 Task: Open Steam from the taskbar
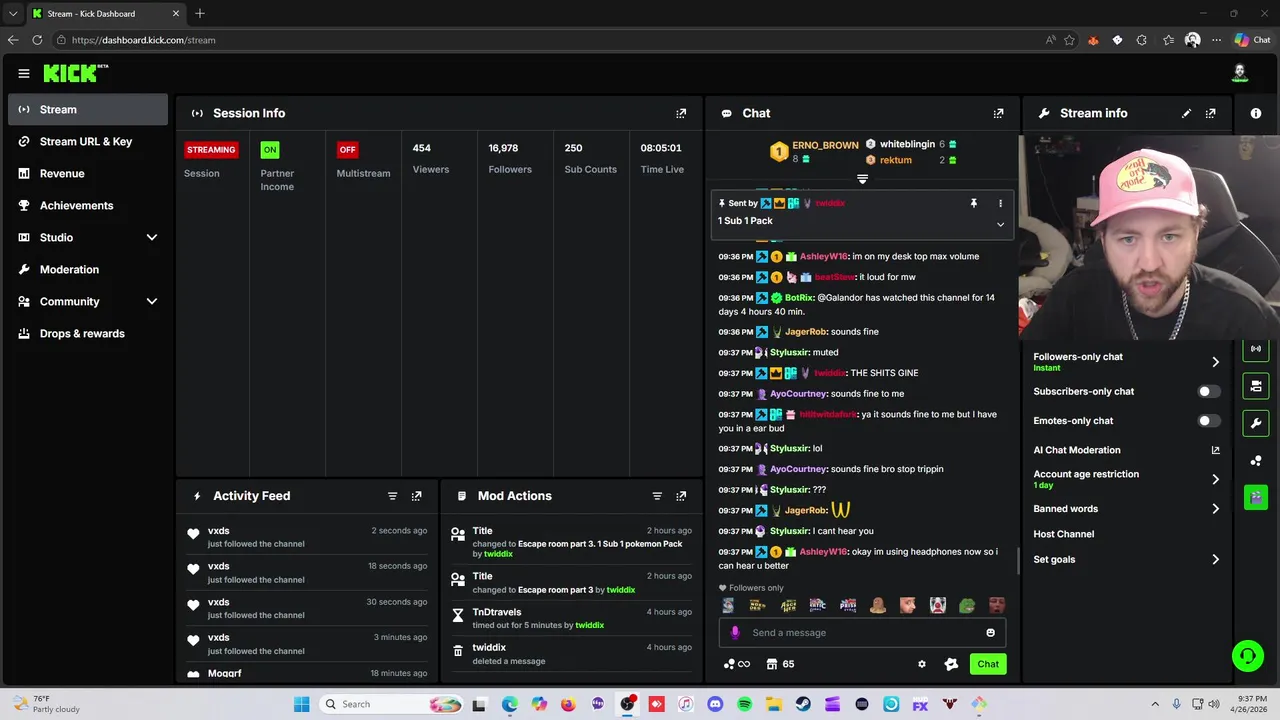tap(803, 704)
